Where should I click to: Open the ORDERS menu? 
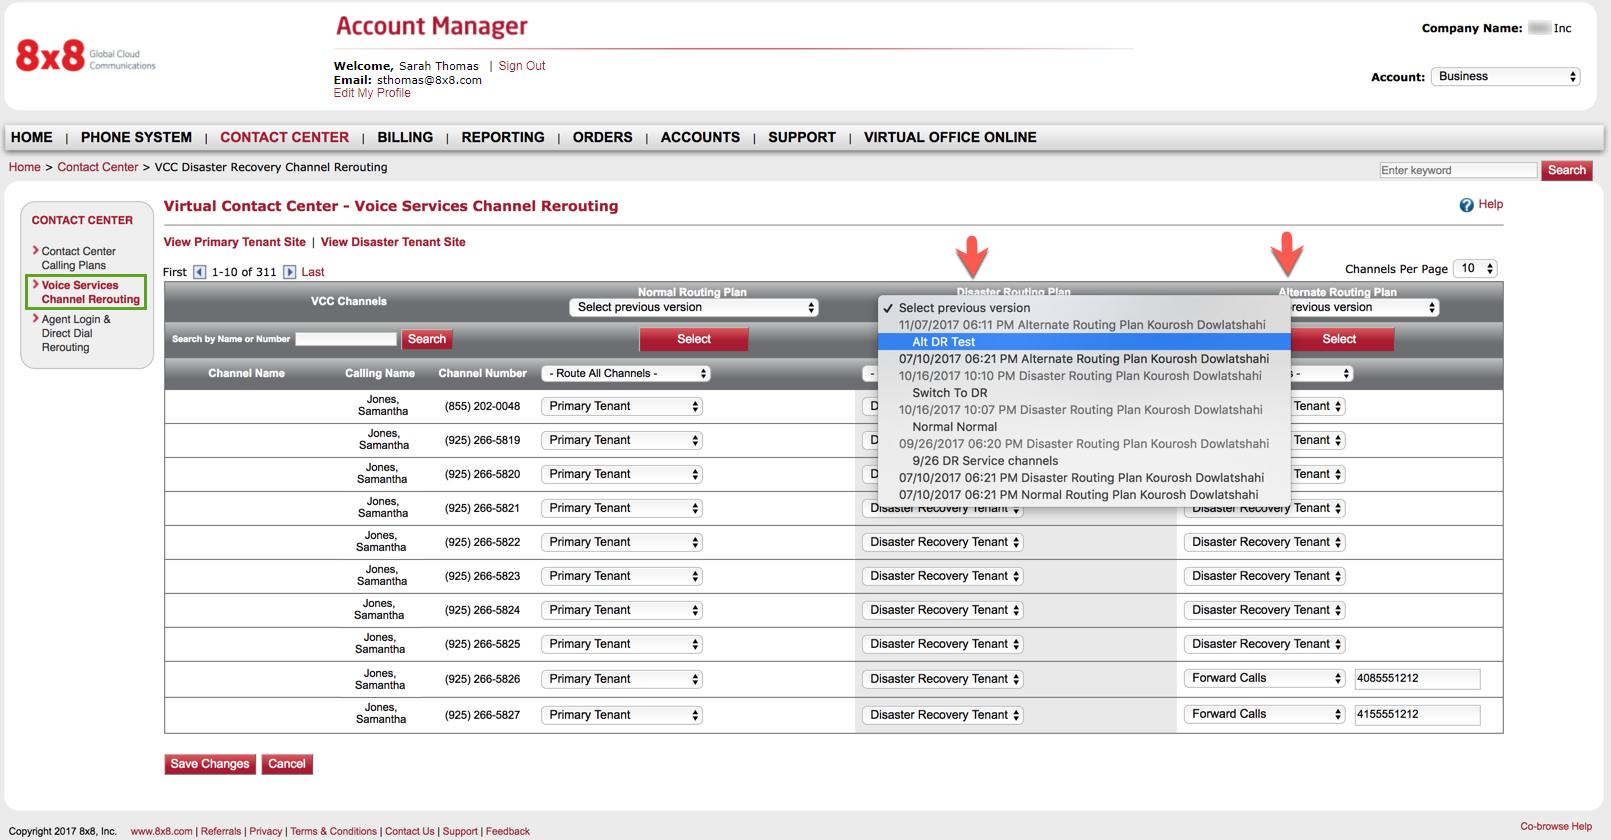[x=603, y=138]
